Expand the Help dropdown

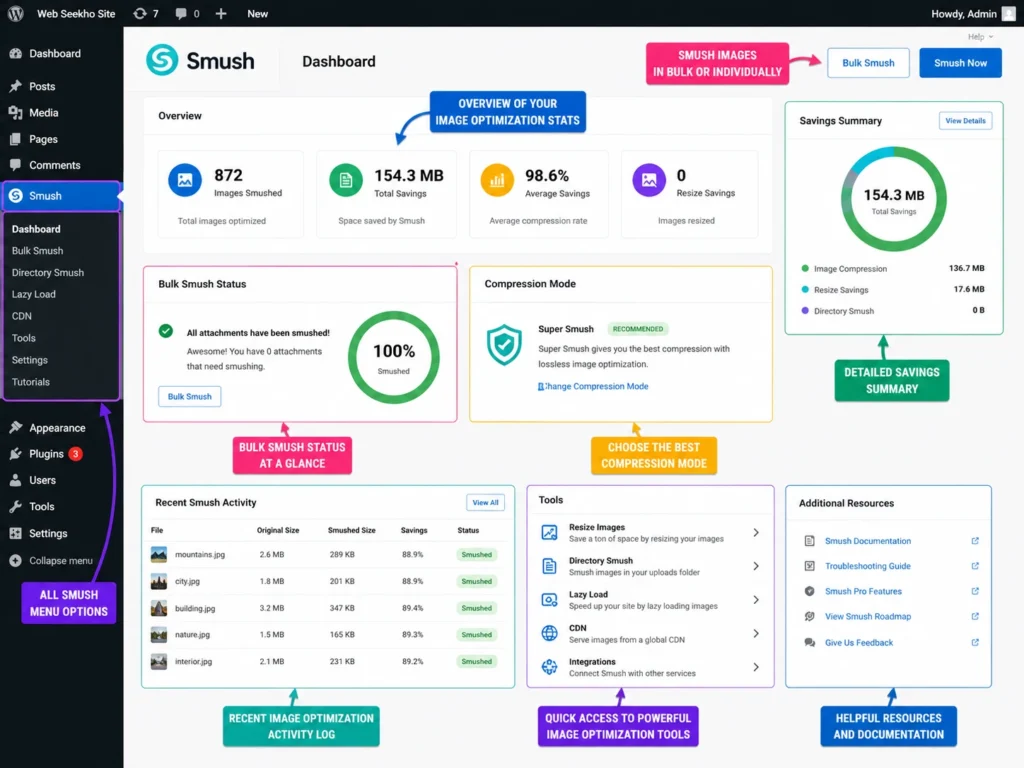[x=980, y=37]
